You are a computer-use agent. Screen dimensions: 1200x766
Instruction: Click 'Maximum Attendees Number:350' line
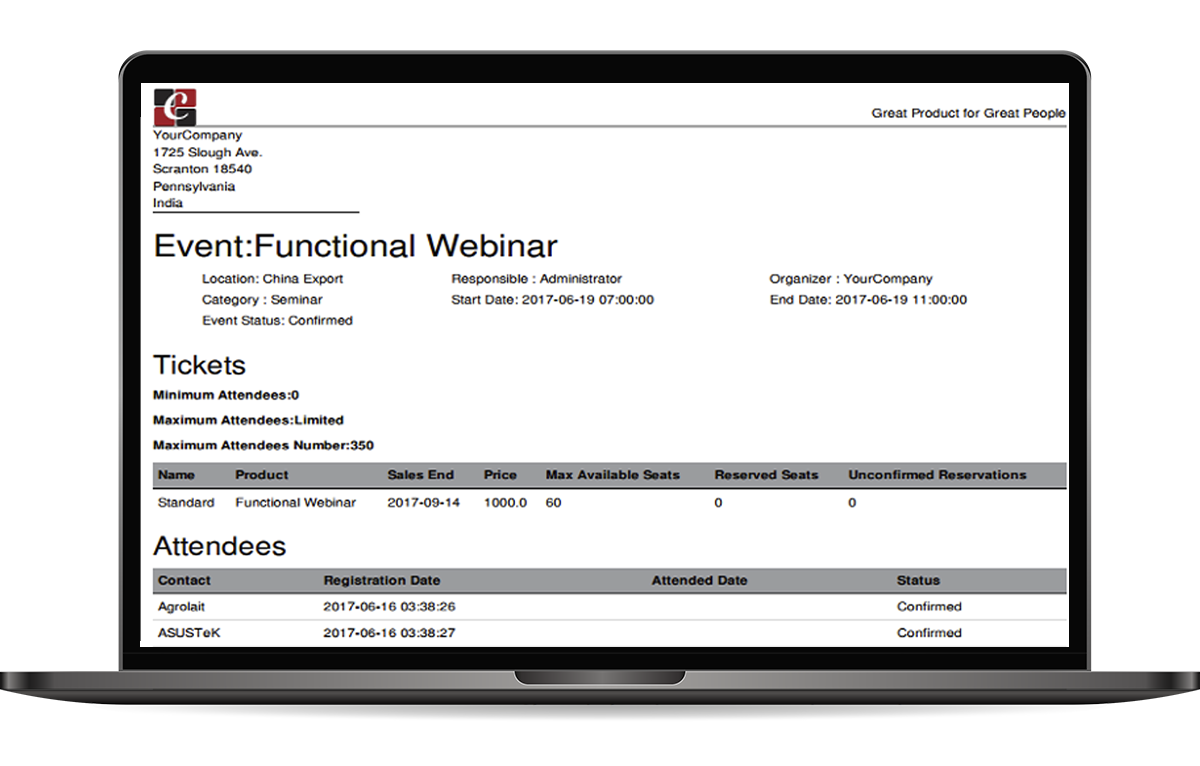pos(263,445)
